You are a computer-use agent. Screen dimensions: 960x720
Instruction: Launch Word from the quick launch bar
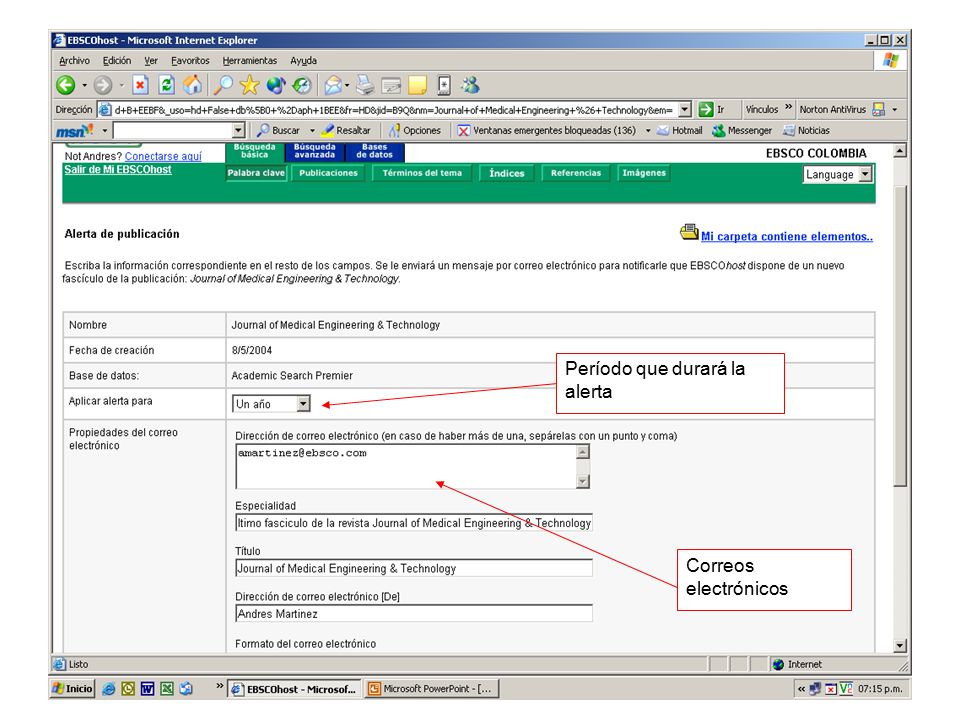click(x=148, y=689)
